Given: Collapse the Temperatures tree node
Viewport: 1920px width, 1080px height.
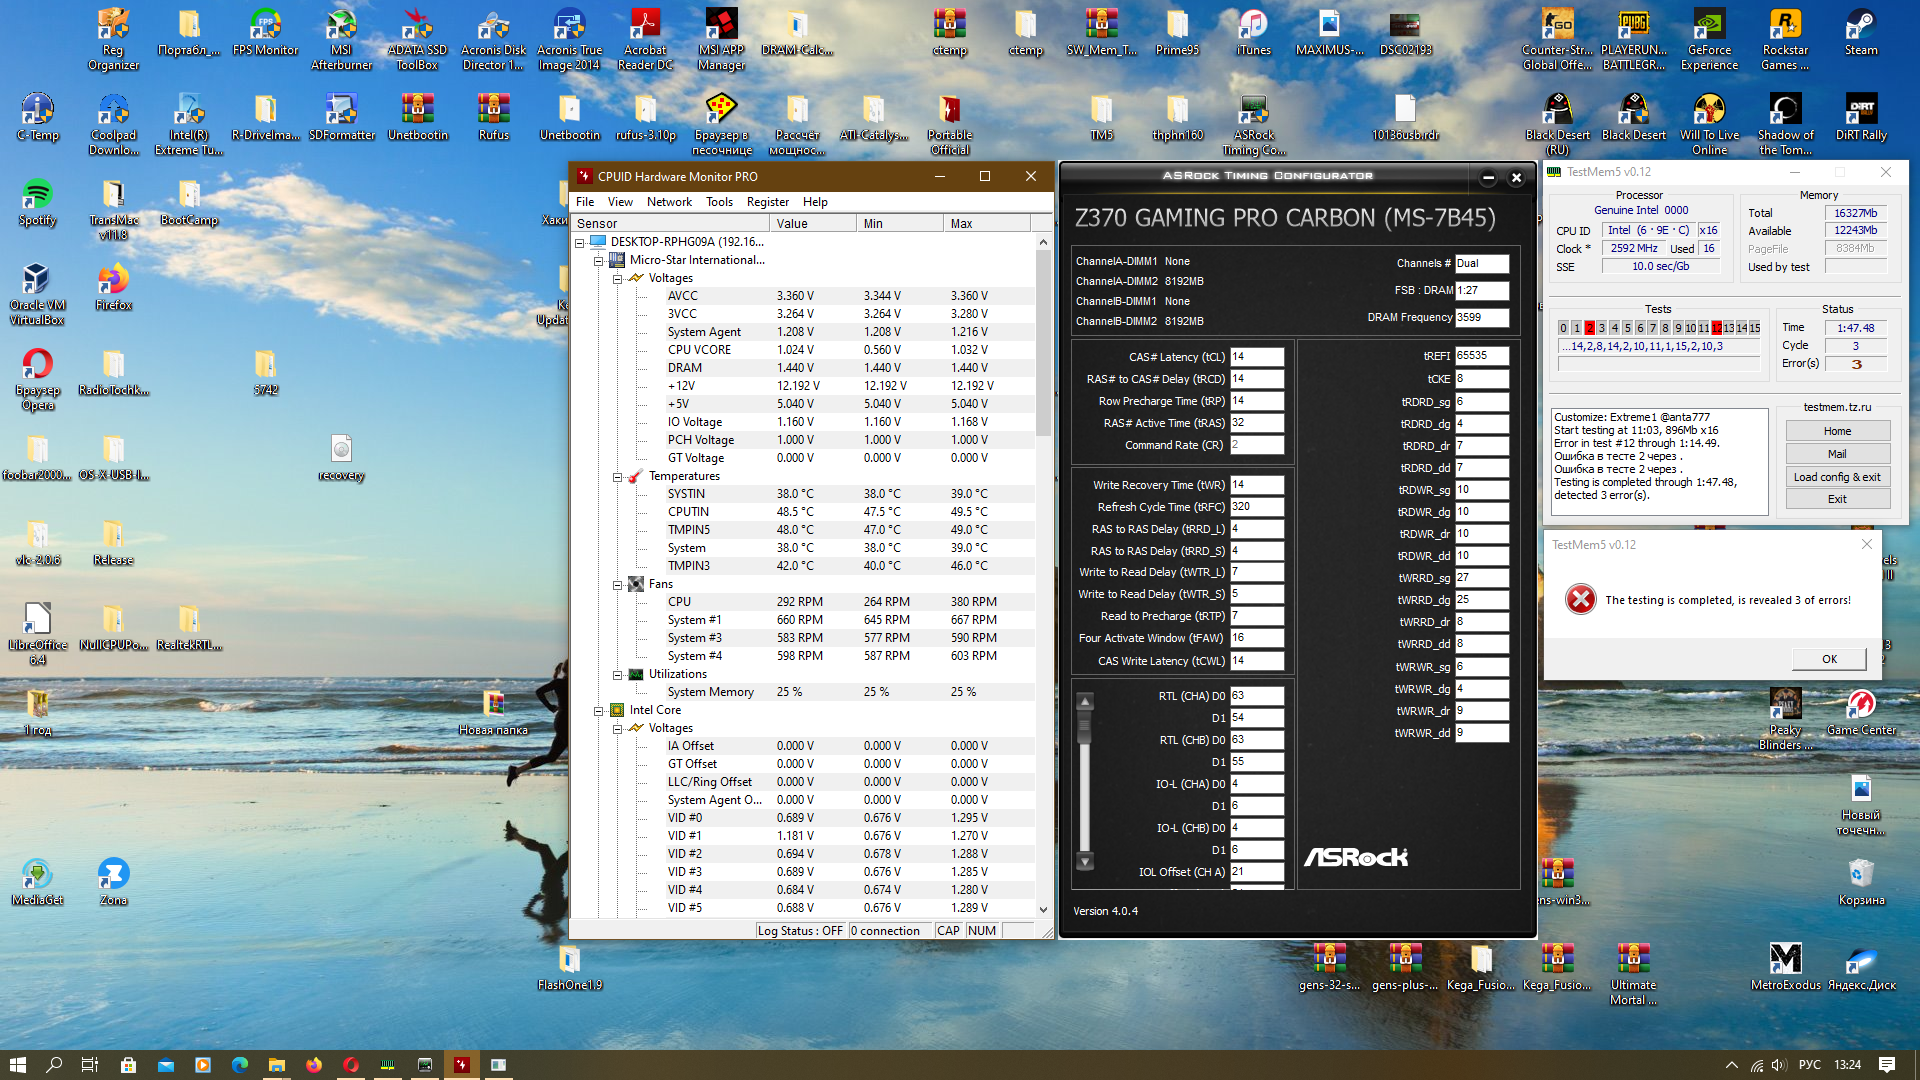Looking at the screenshot, I should (x=618, y=477).
